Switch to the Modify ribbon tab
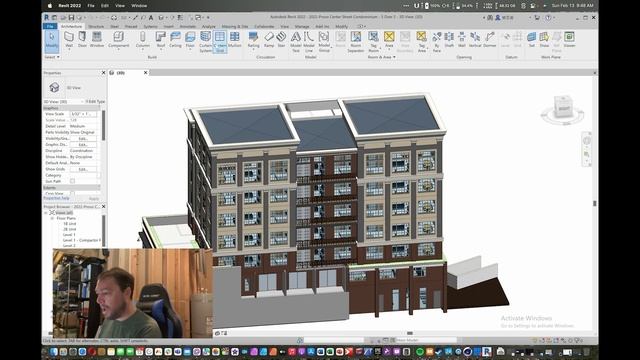Screen dimensions: 640x360 click(342, 27)
